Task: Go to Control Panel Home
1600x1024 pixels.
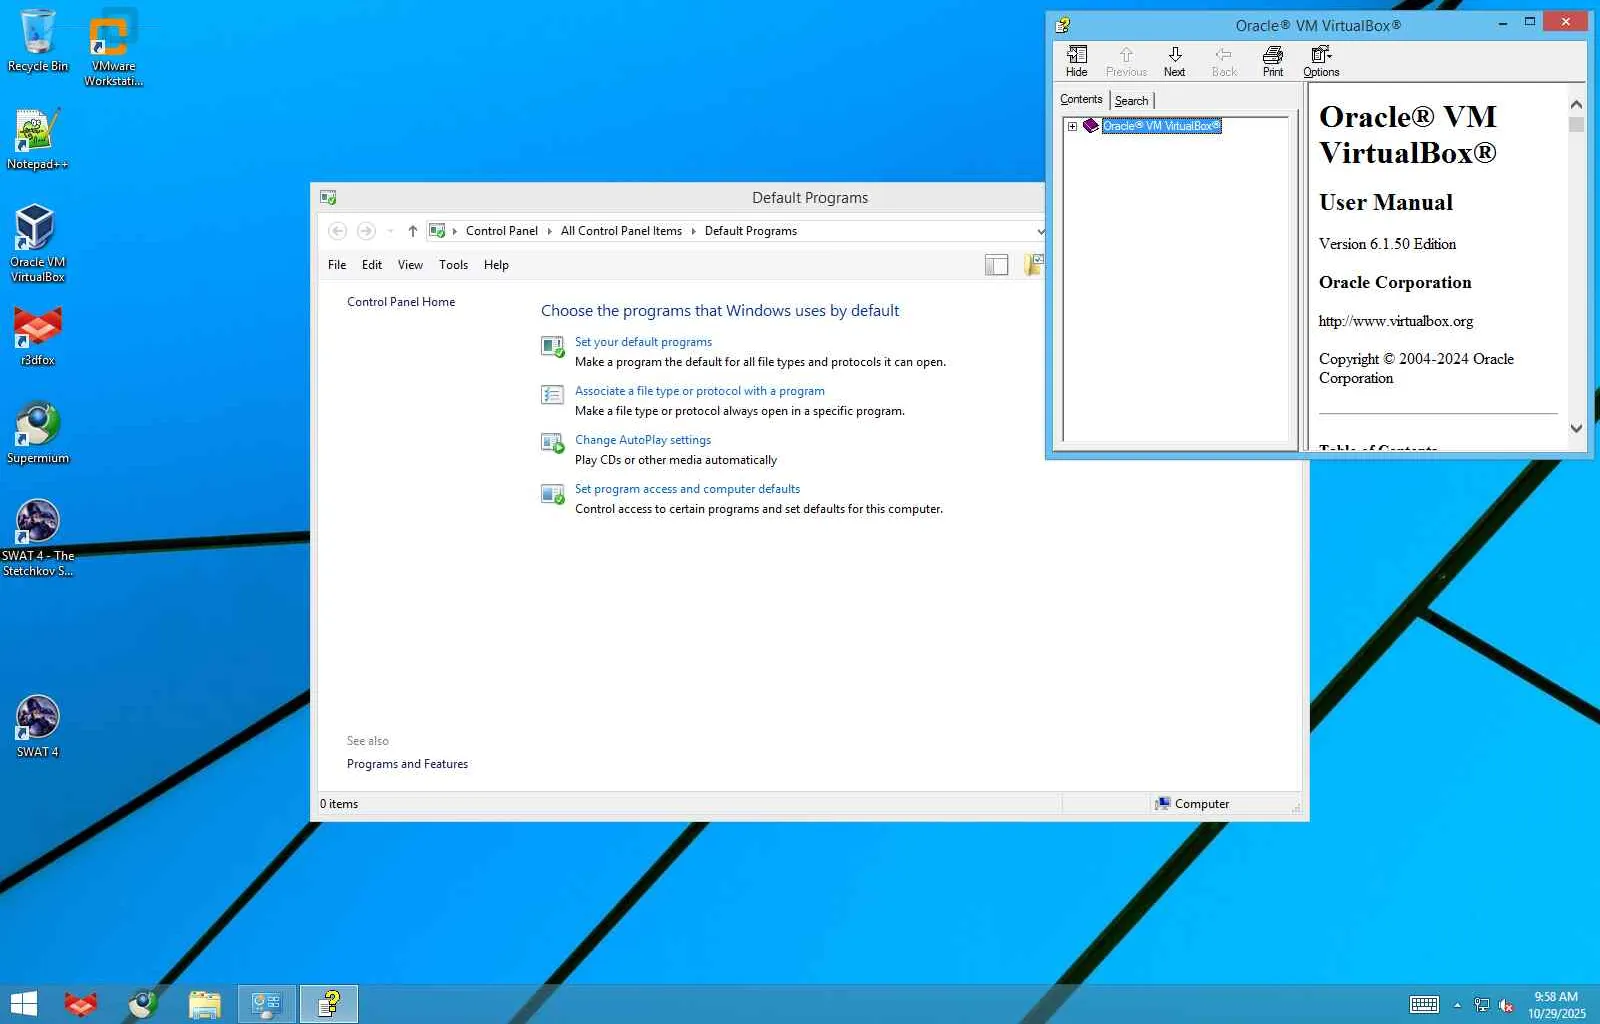Action: pos(401,302)
